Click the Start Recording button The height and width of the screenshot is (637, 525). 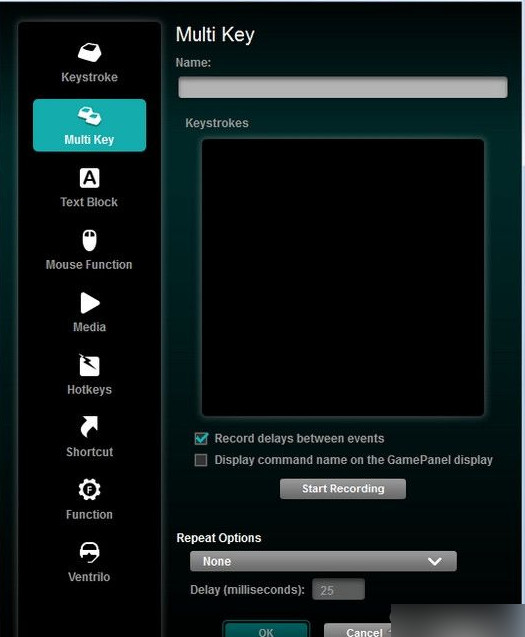point(343,489)
